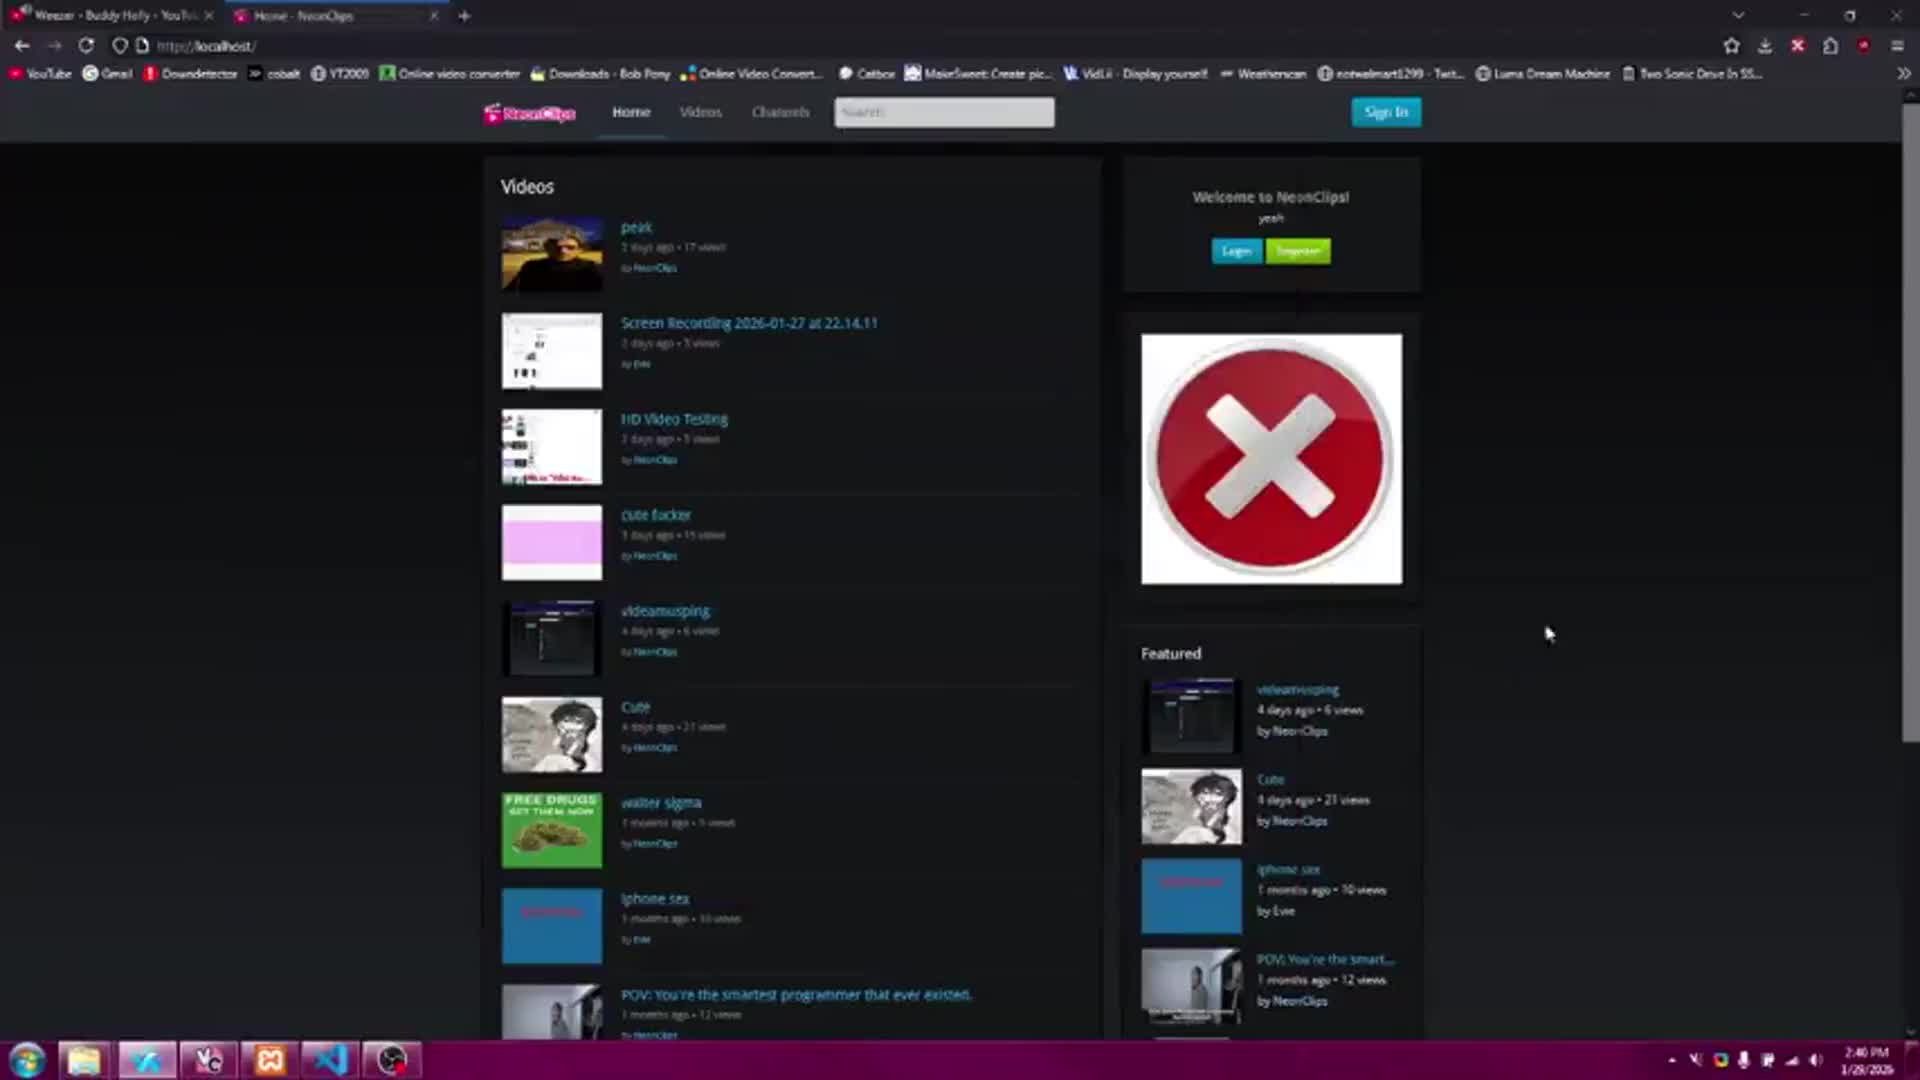1920x1080 pixels.
Task: Open the taskbar clock and date
Action: 1866,1060
